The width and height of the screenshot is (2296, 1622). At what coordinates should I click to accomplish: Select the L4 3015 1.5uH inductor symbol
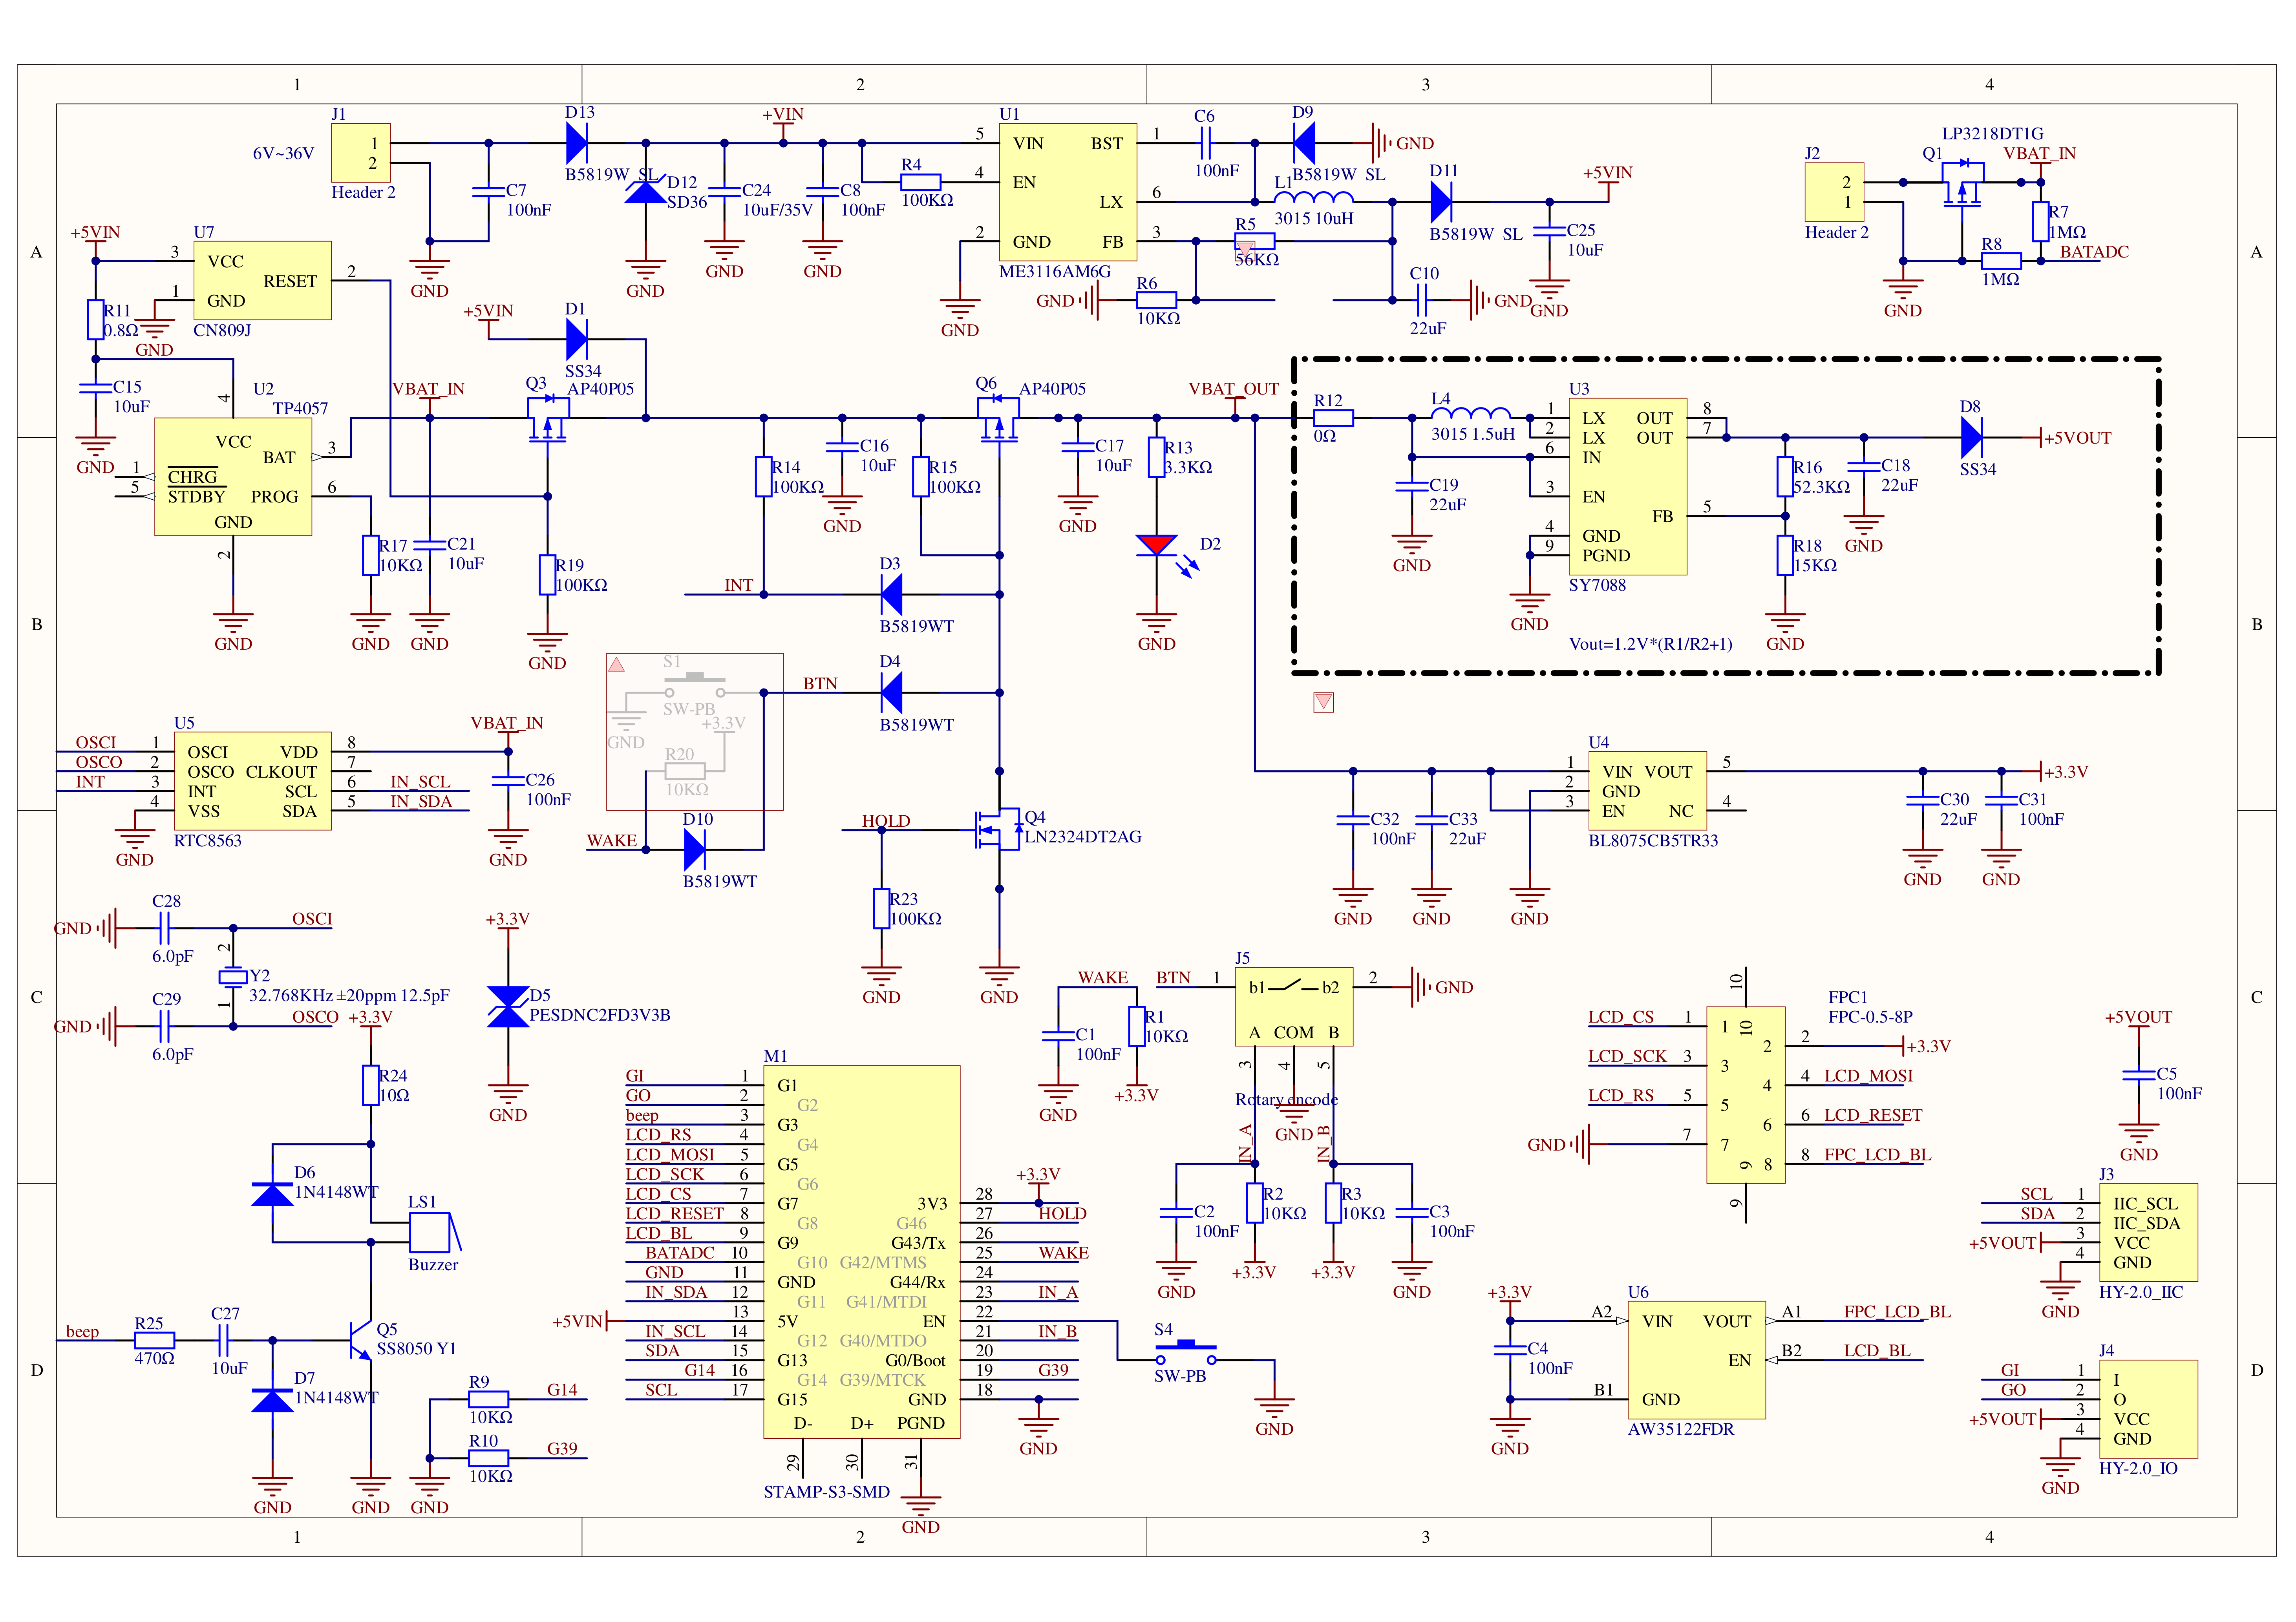(x=1471, y=413)
